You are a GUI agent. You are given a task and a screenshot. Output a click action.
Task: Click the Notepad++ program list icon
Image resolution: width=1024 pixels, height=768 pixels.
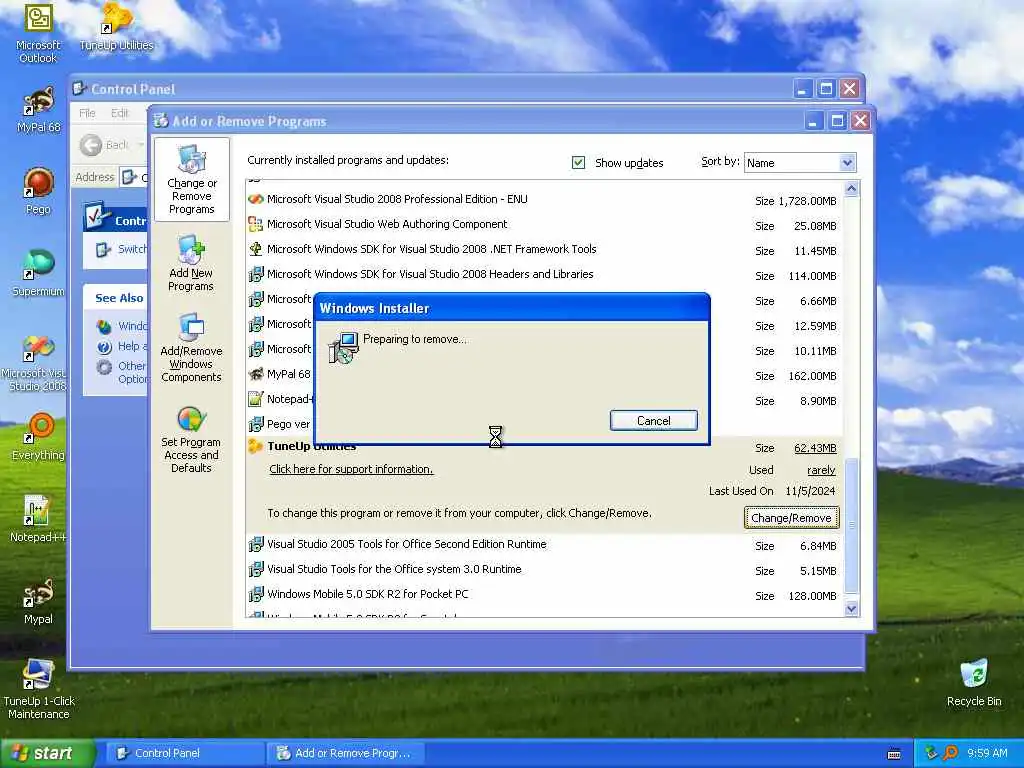point(256,399)
